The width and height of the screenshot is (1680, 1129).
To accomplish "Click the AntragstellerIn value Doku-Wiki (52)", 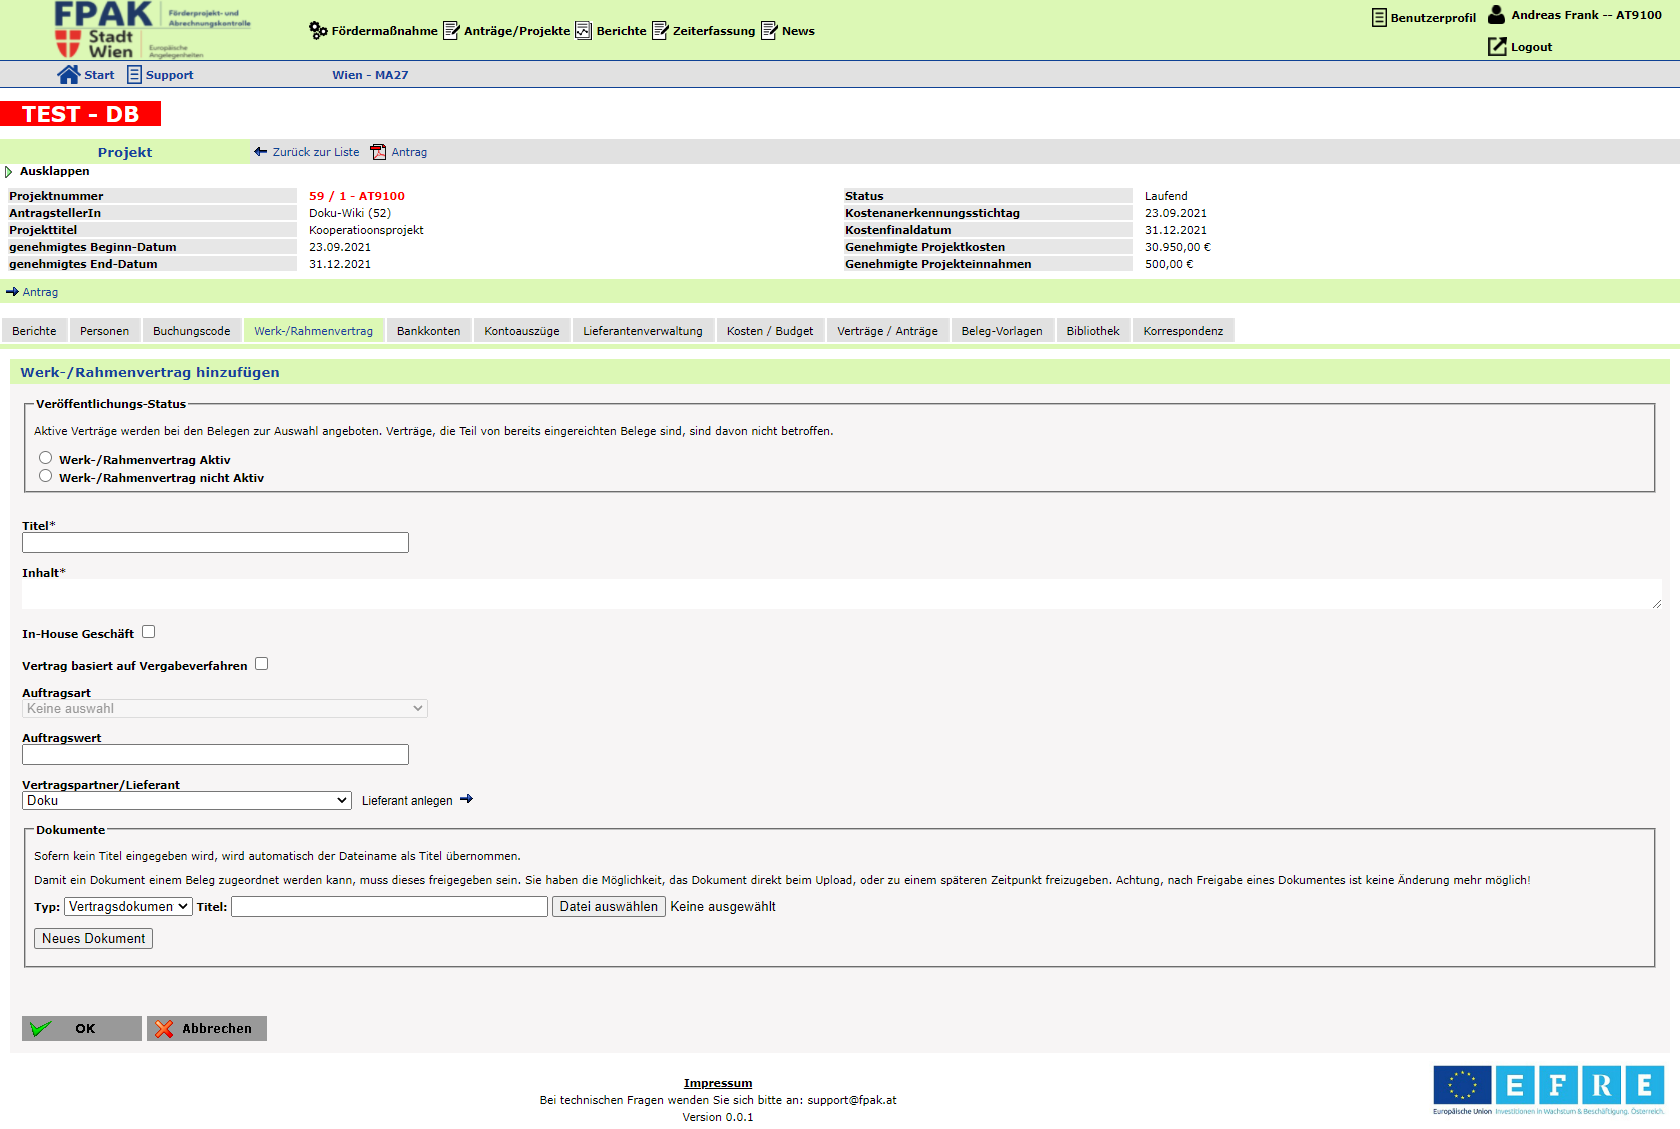I will tap(350, 213).
